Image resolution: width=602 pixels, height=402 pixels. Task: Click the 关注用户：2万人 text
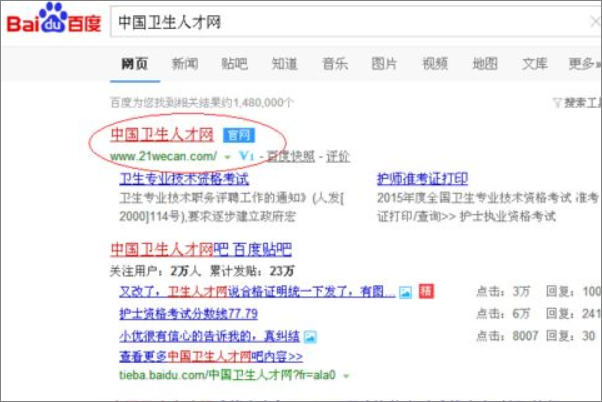(155, 271)
